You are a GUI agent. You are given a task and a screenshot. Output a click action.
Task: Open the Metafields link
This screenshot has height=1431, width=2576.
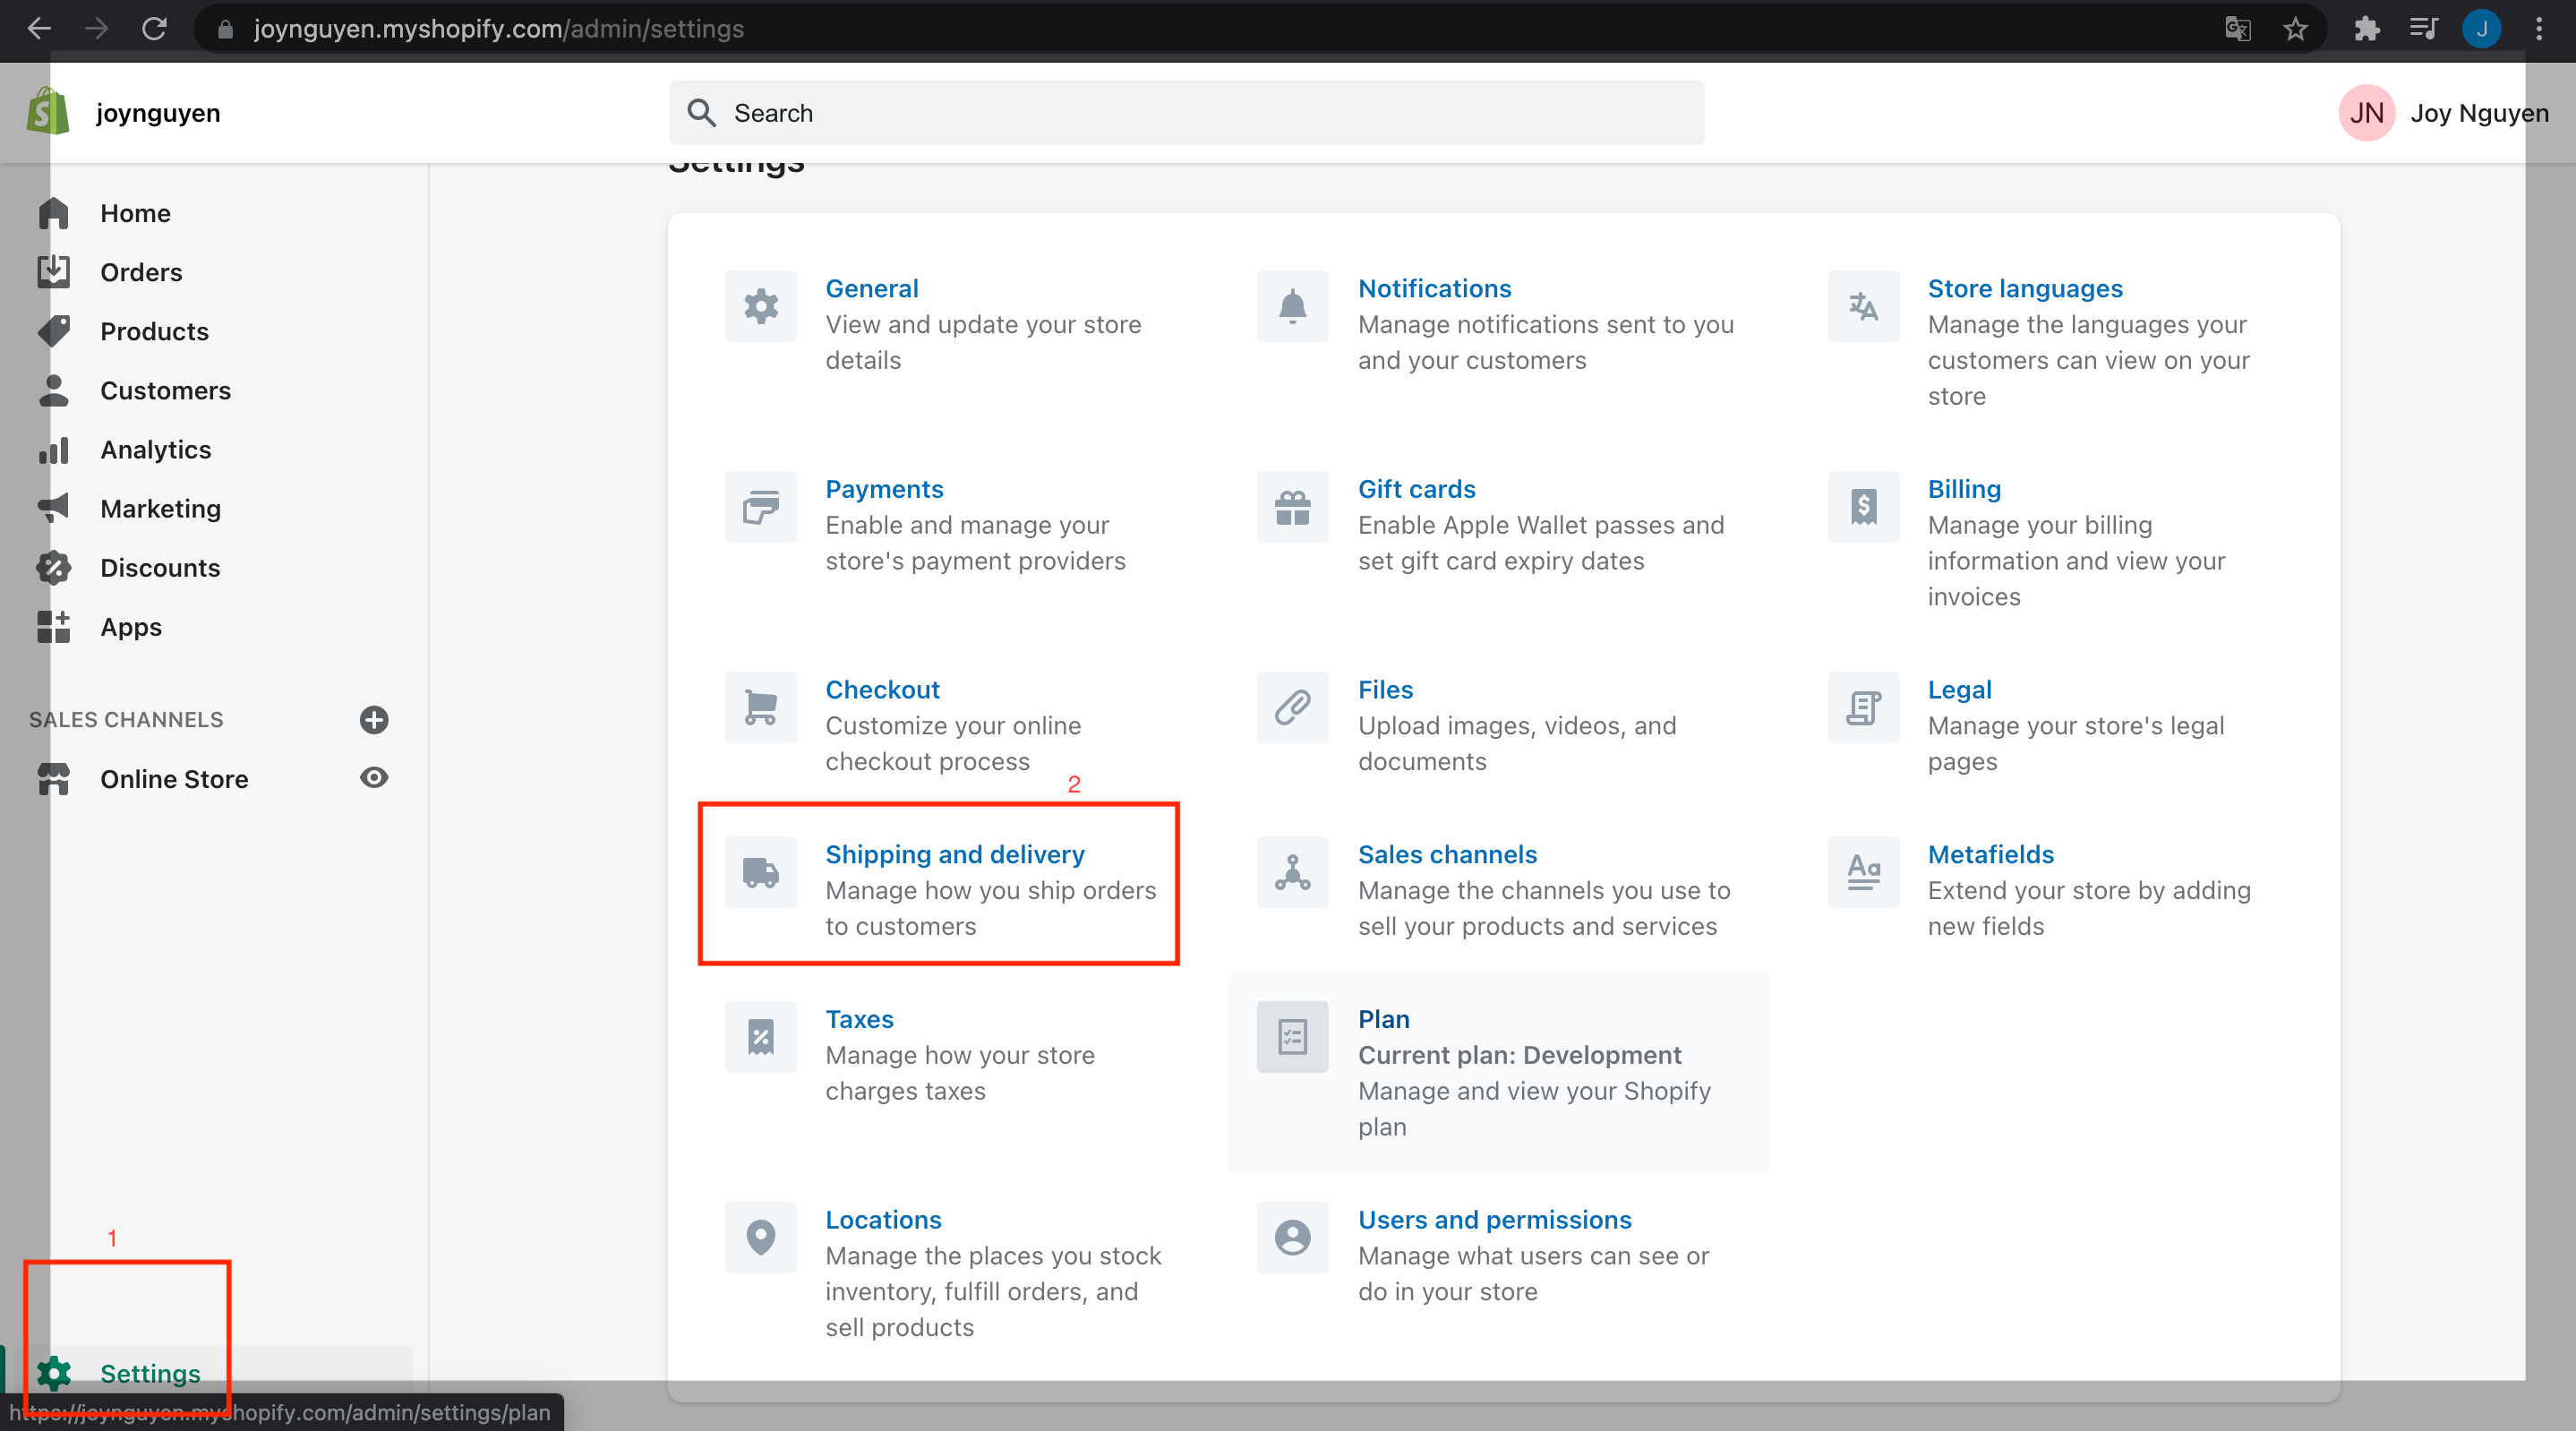pos(1990,854)
